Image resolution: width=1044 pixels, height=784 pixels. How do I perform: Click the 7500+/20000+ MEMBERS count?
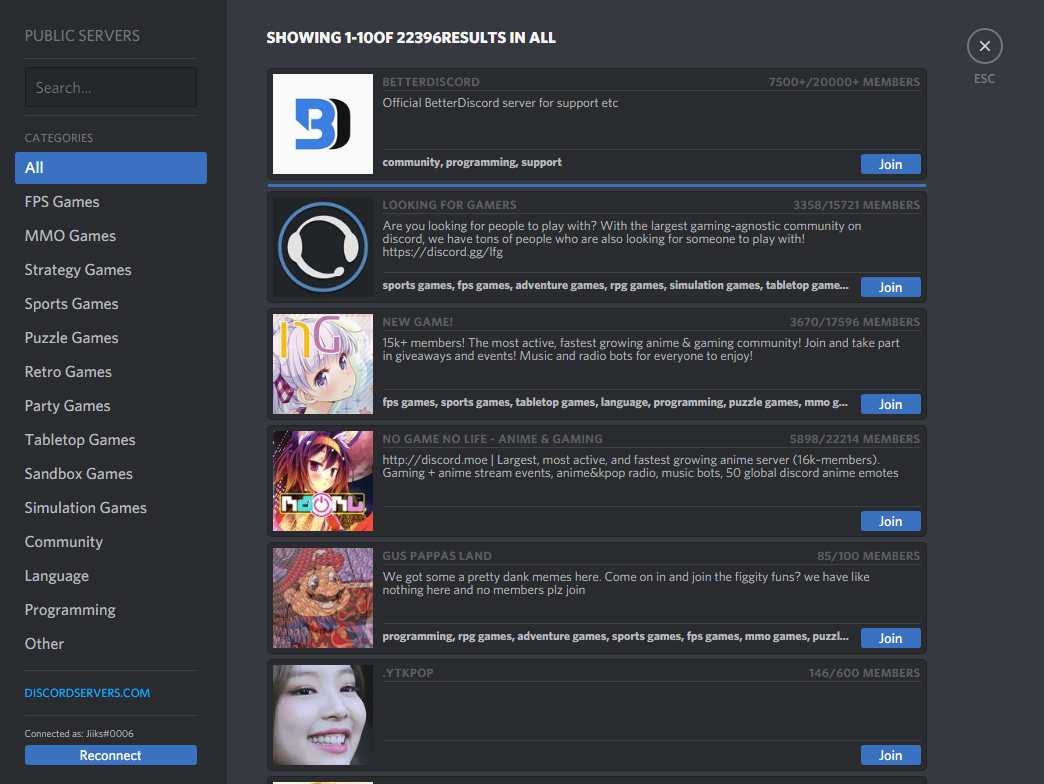[x=844, y=82]
